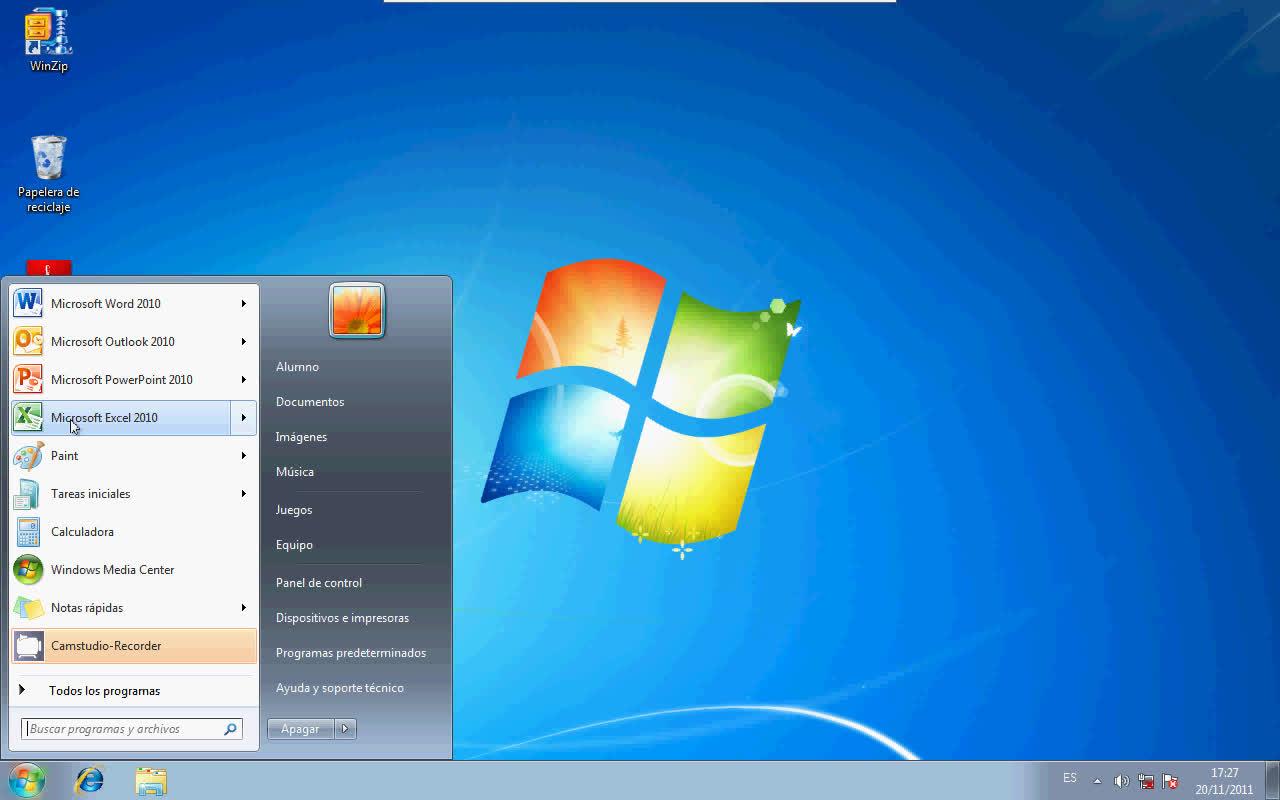Image resolution: width=1280 pixels, height=800 pixels.
Task: Click the ES language indicator
Action: coord(1070,778)
